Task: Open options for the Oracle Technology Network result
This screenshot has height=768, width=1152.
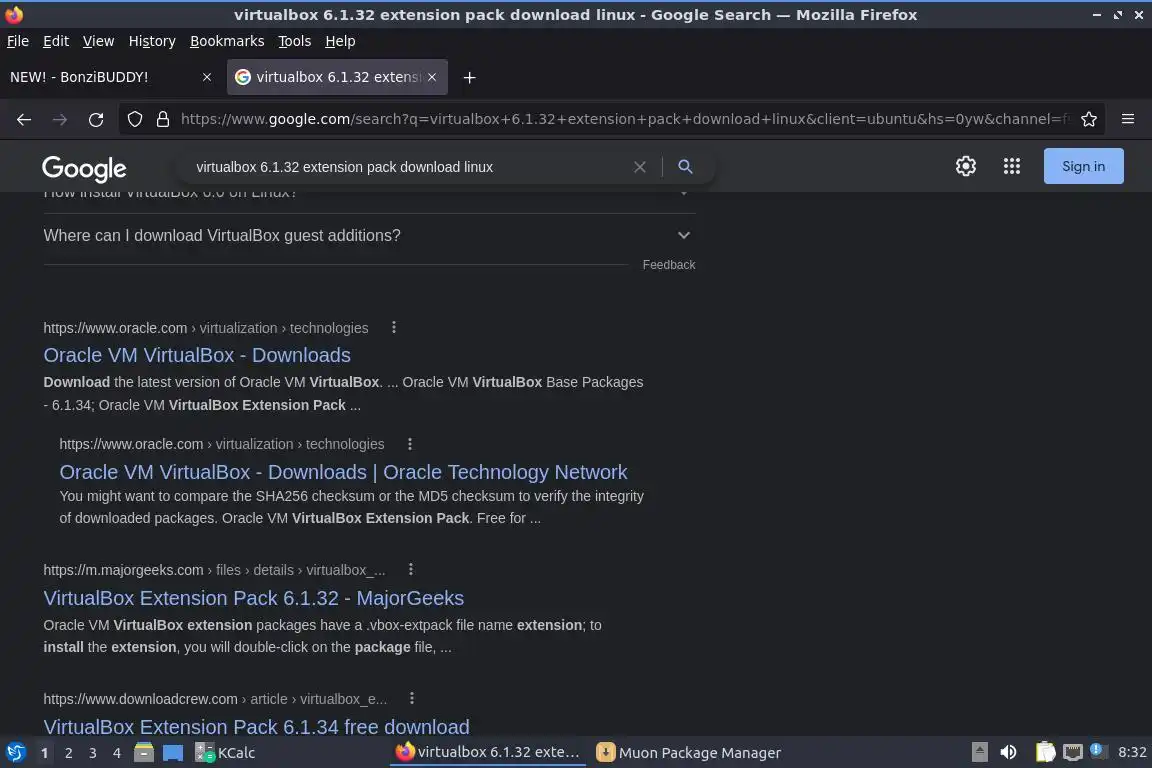Action: coord(410,443)
